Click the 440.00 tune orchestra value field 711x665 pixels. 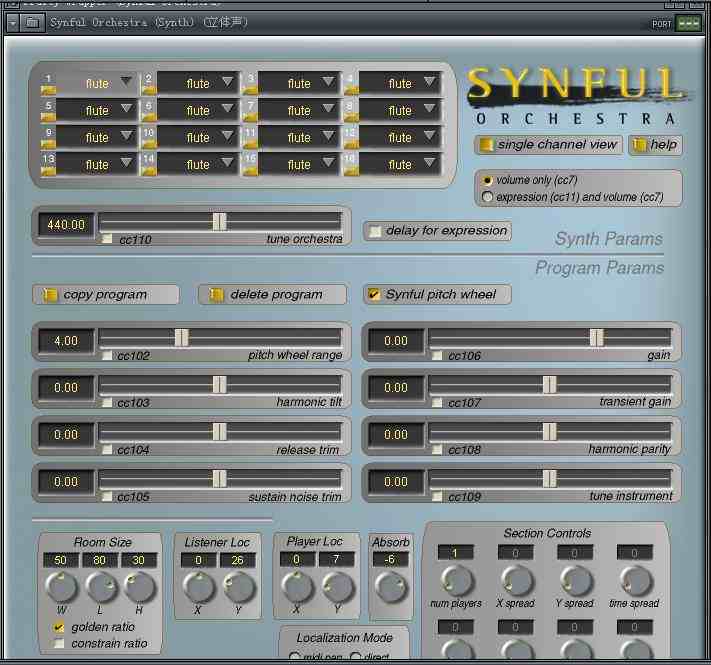(x=66, y=225)
